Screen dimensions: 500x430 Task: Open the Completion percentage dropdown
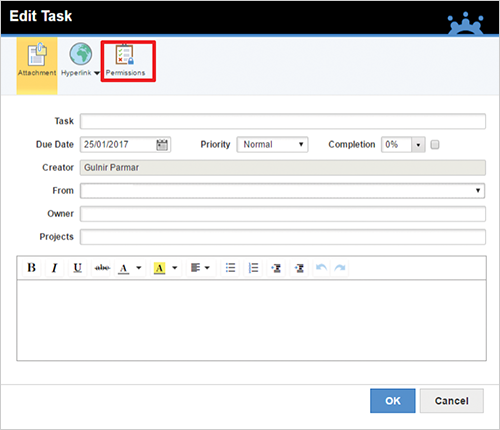point(418,145)
